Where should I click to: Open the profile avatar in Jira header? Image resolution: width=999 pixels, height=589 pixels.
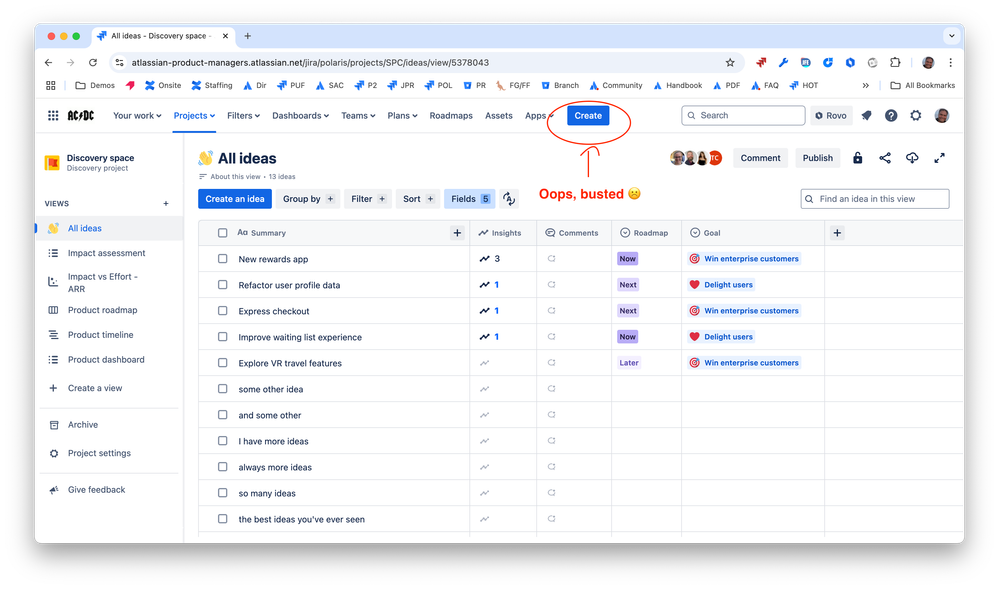(x=942, y=115)
